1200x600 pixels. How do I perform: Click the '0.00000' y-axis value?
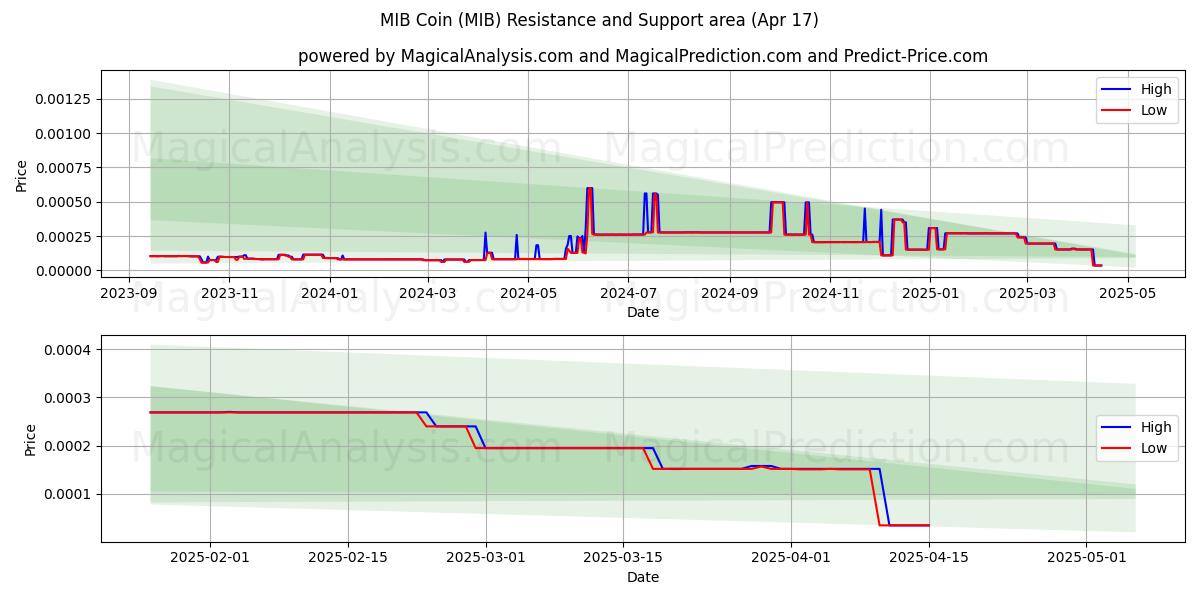65,271
